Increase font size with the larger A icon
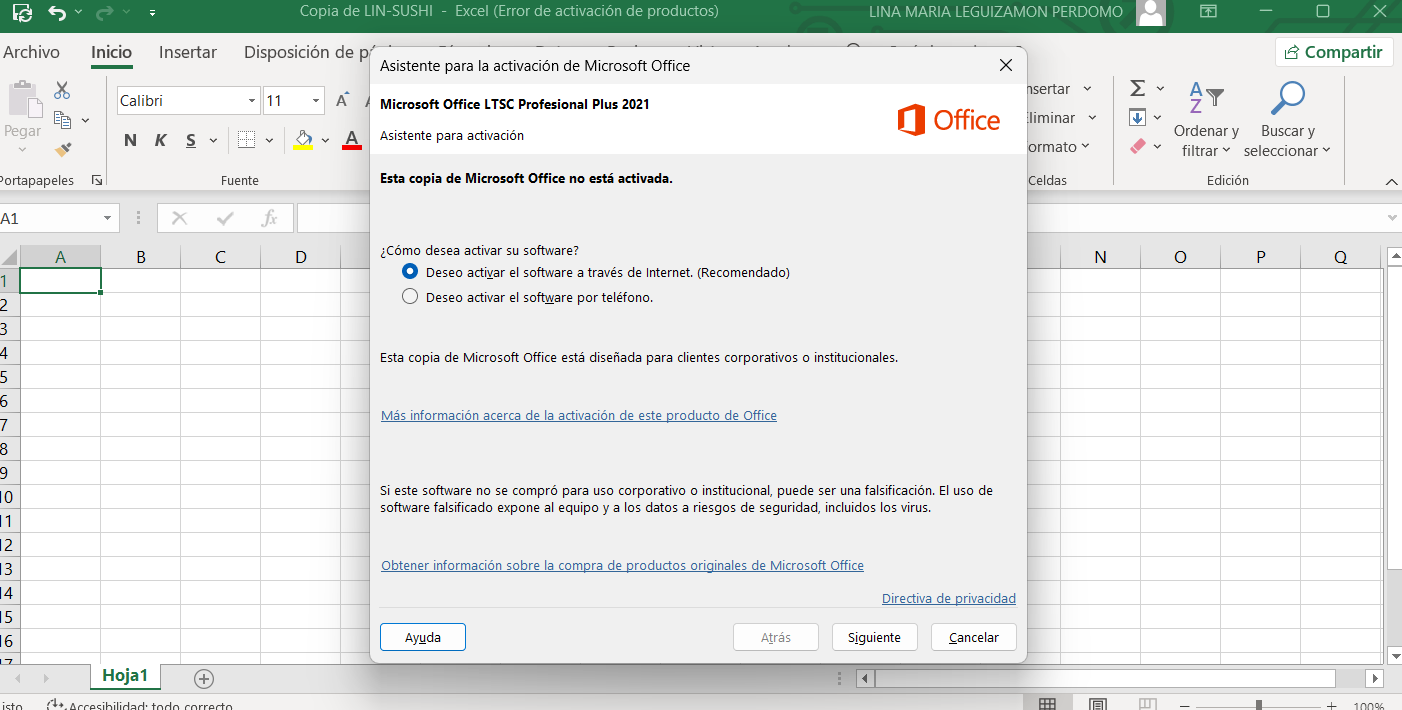 (x=343, y=100)
